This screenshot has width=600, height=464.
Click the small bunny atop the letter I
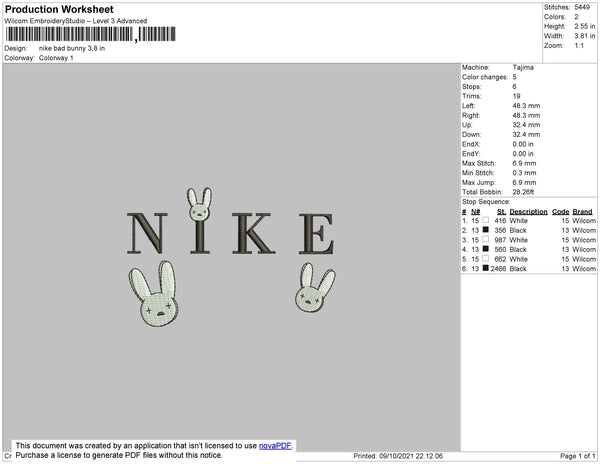pos(199,204)
